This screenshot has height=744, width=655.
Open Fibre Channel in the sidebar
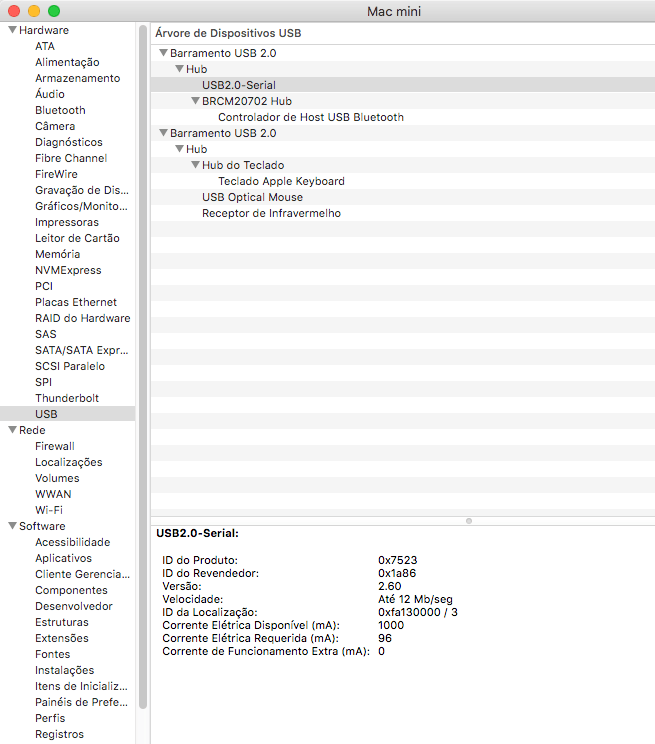71,158
